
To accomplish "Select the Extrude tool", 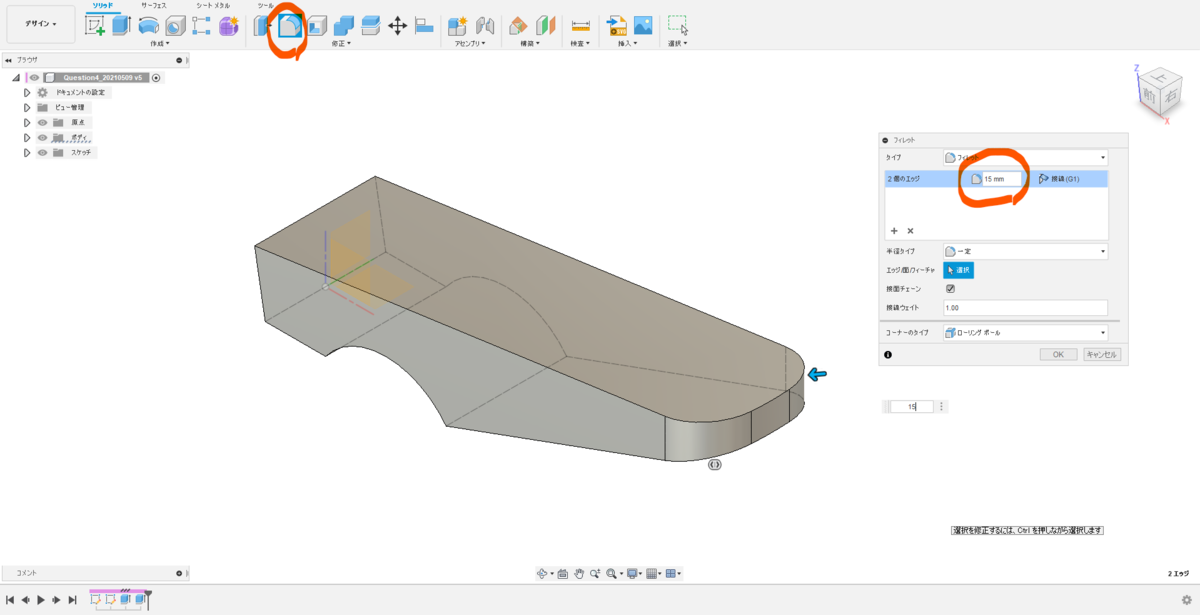I will click(x=122, y=26).
